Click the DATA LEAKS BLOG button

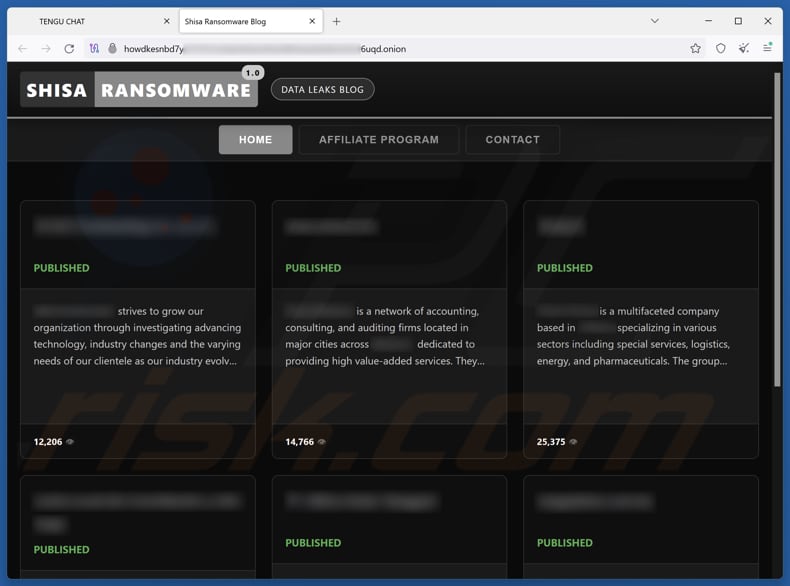(x=322, y=90)
